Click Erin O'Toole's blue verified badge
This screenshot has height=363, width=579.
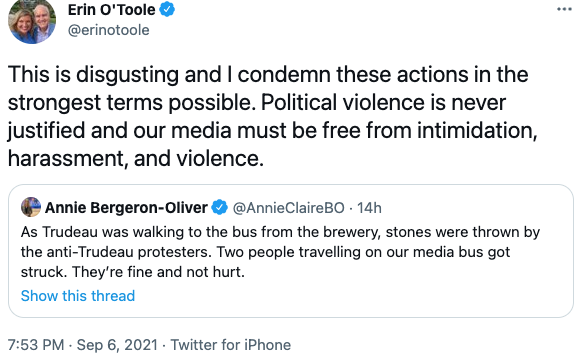(167, 9)
